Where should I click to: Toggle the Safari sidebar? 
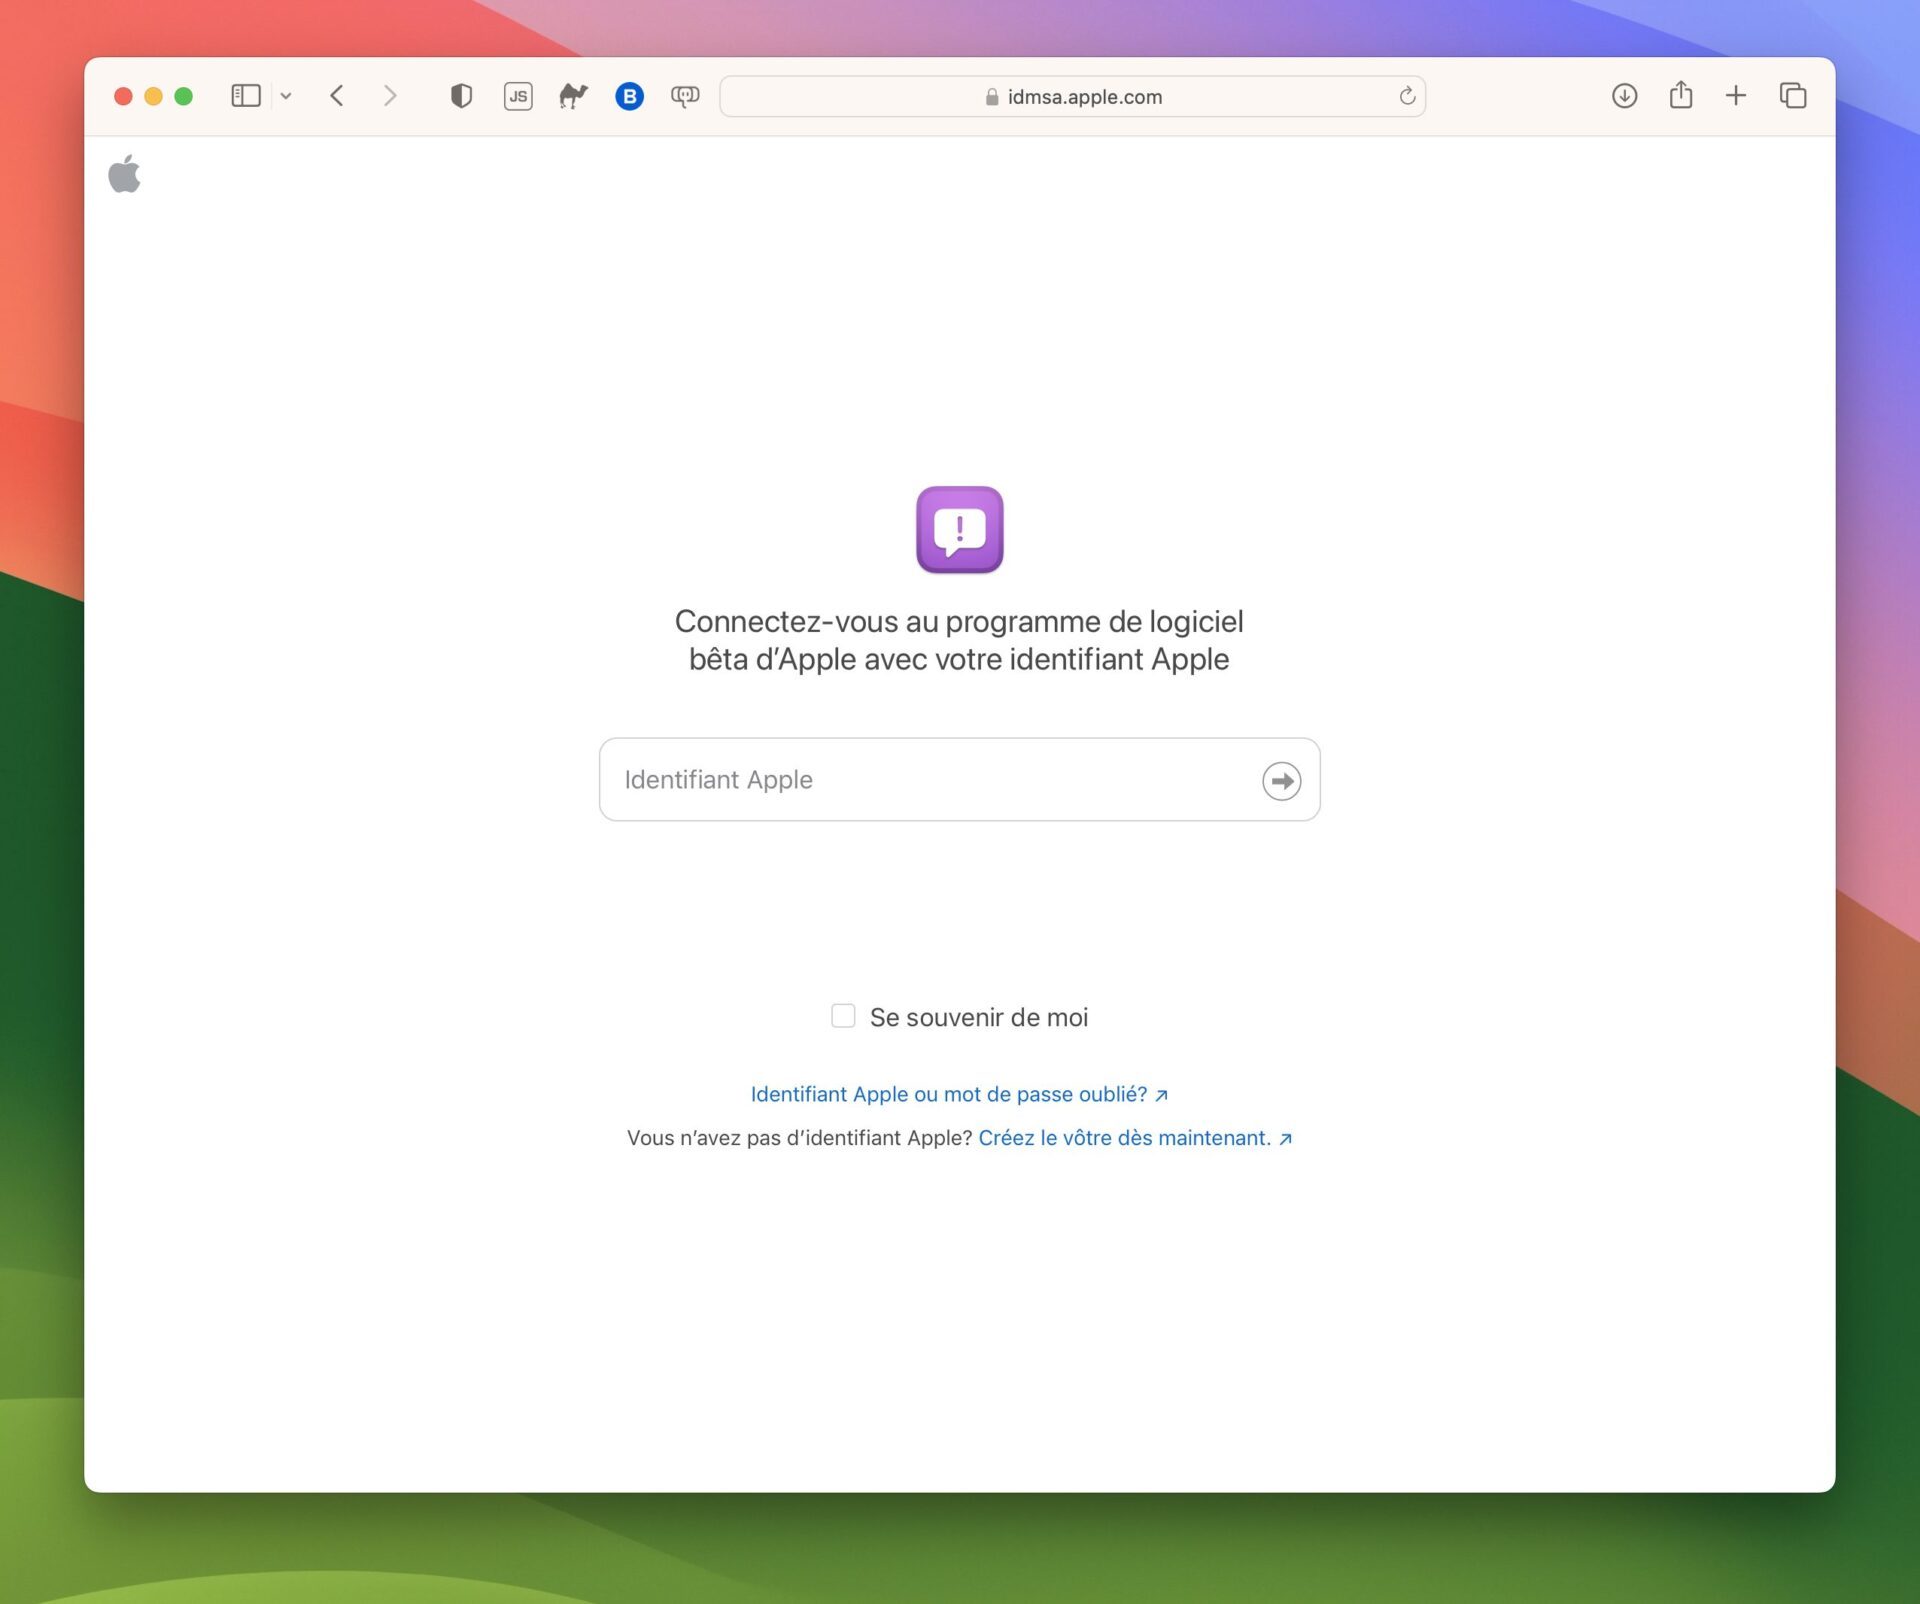coord(246,96)
